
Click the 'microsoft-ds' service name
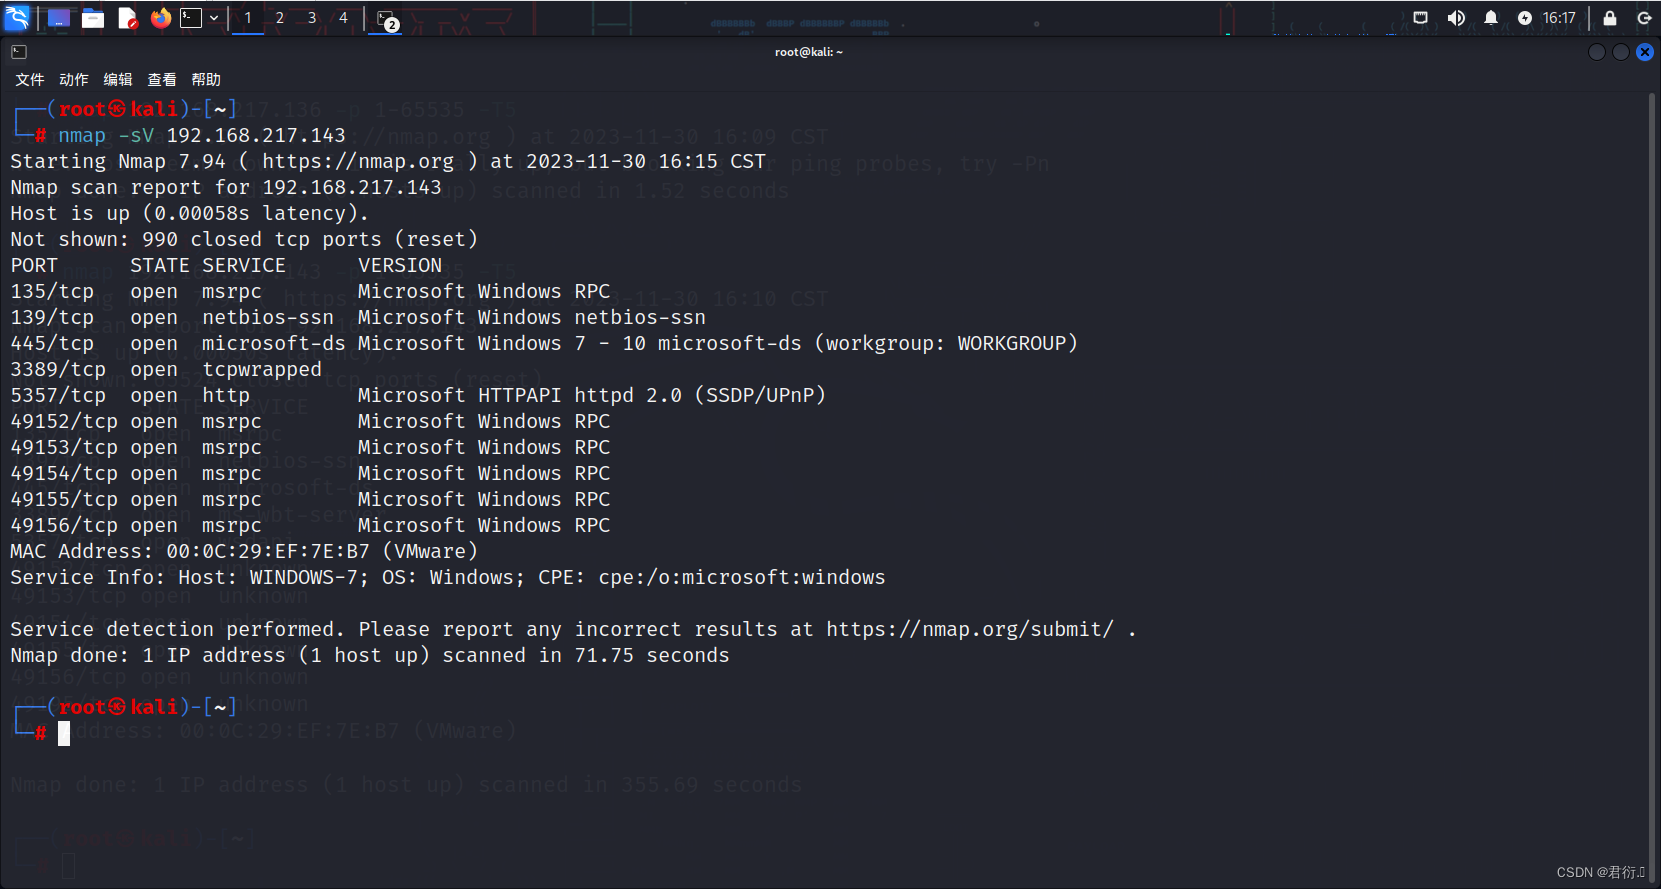click(x=274, y=343)
